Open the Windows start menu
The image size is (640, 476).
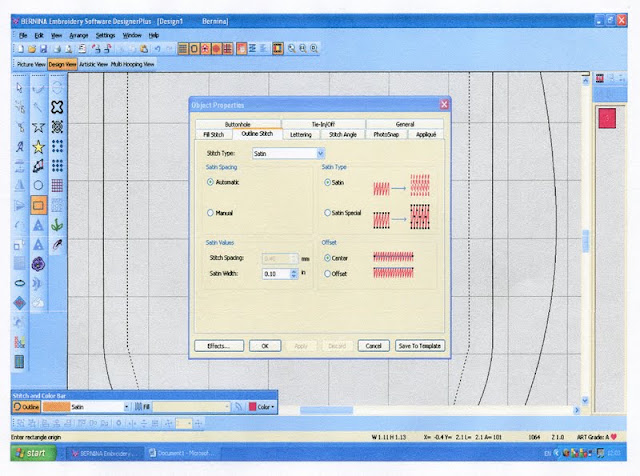click(x=33, y=453)
